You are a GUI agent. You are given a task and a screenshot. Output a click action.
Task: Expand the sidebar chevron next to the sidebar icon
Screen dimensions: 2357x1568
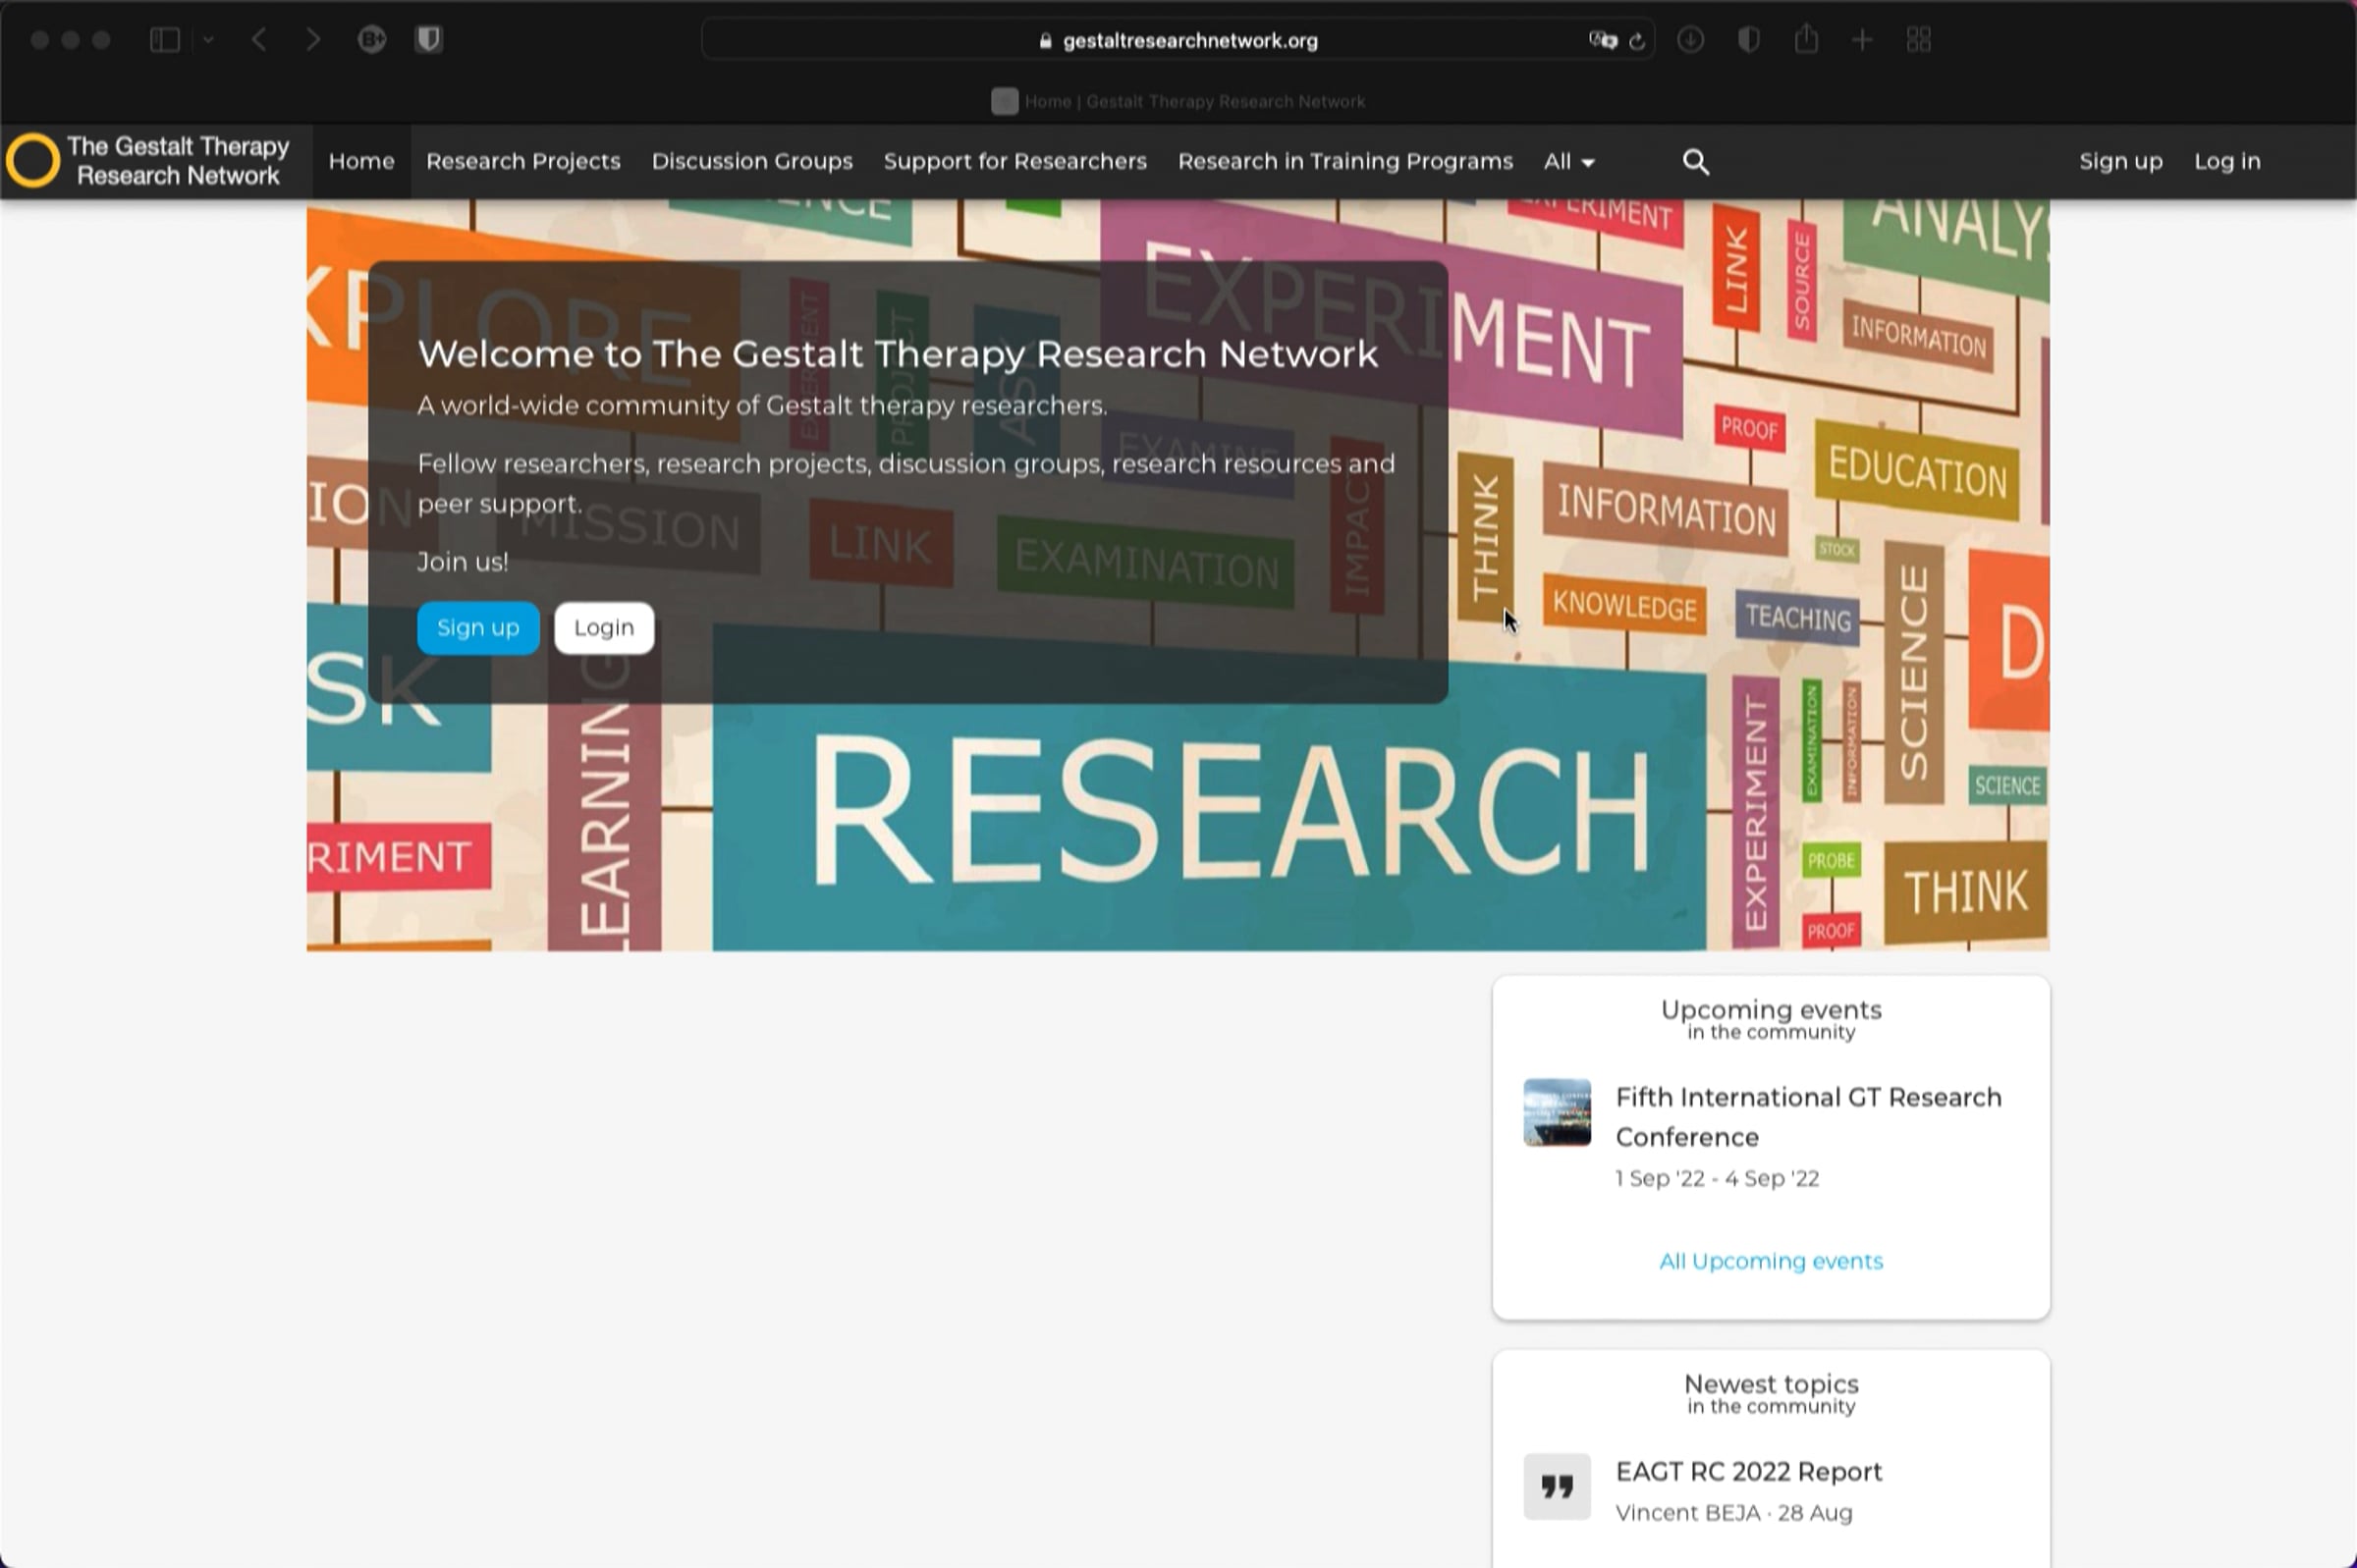pos(208,40)
